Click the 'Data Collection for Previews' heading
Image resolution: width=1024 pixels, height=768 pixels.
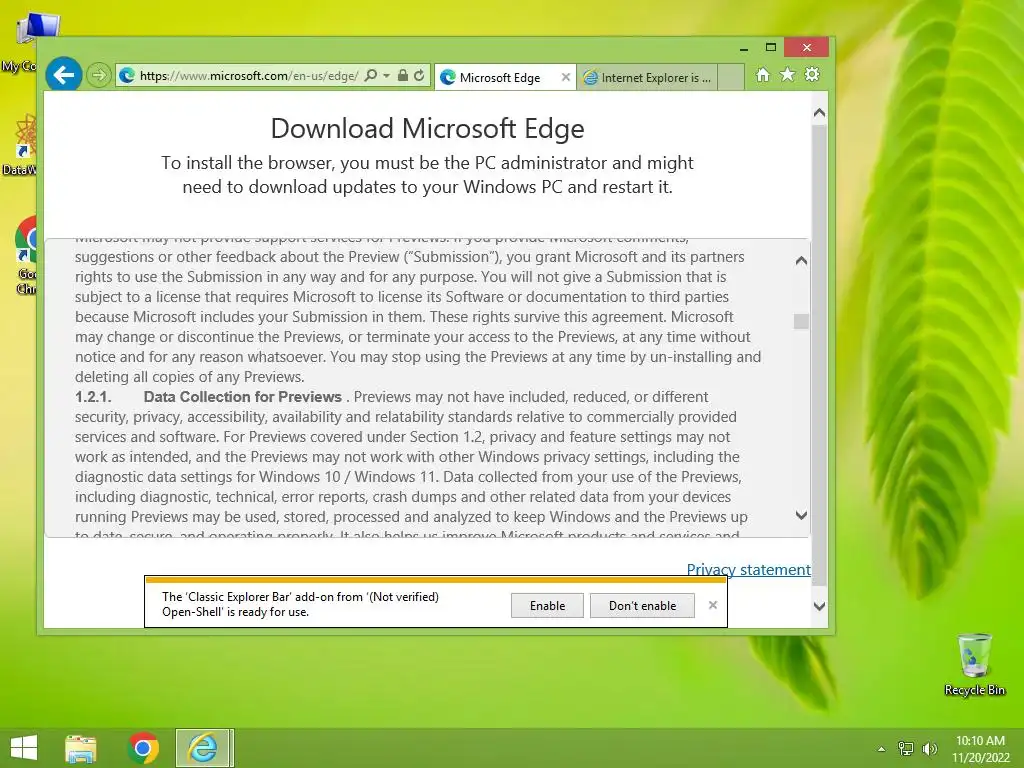[242, 397]
